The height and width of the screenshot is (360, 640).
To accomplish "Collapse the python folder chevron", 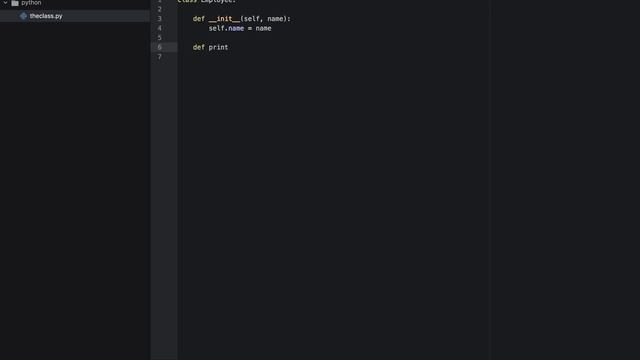I will coord(5,2).
